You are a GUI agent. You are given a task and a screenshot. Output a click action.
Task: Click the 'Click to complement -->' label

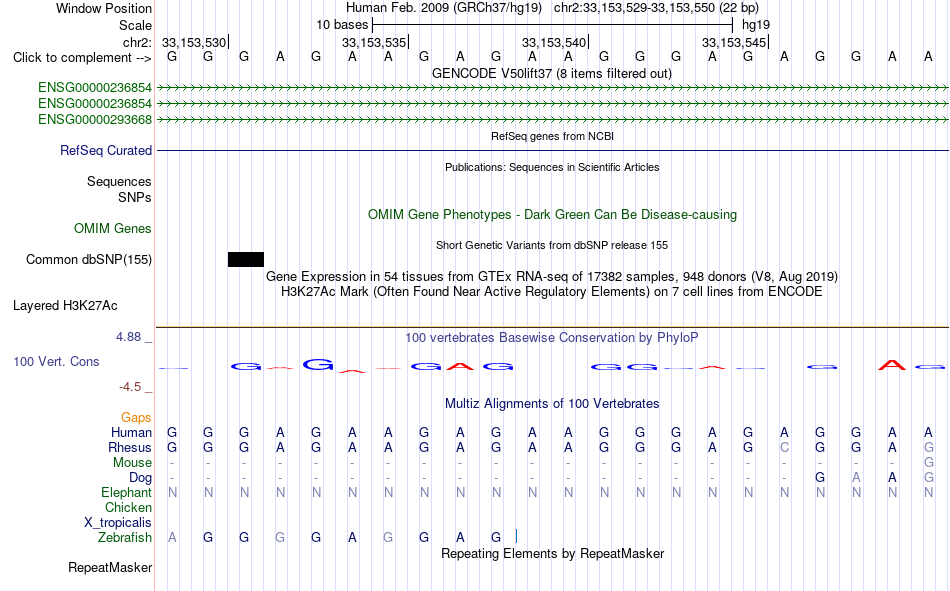tap(82, 58)
